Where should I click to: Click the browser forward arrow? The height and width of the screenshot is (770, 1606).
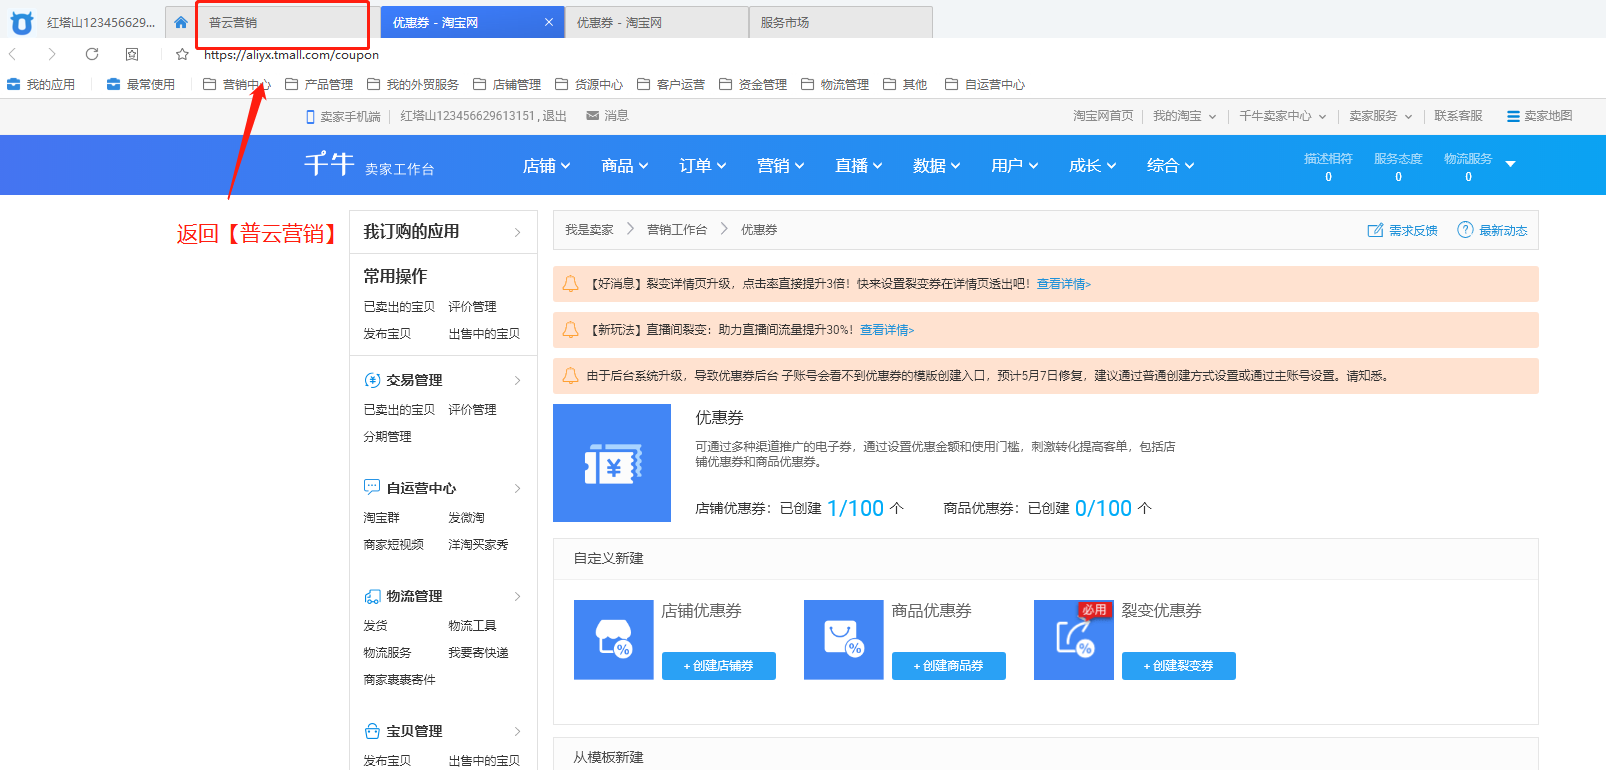tap(52, 54)
